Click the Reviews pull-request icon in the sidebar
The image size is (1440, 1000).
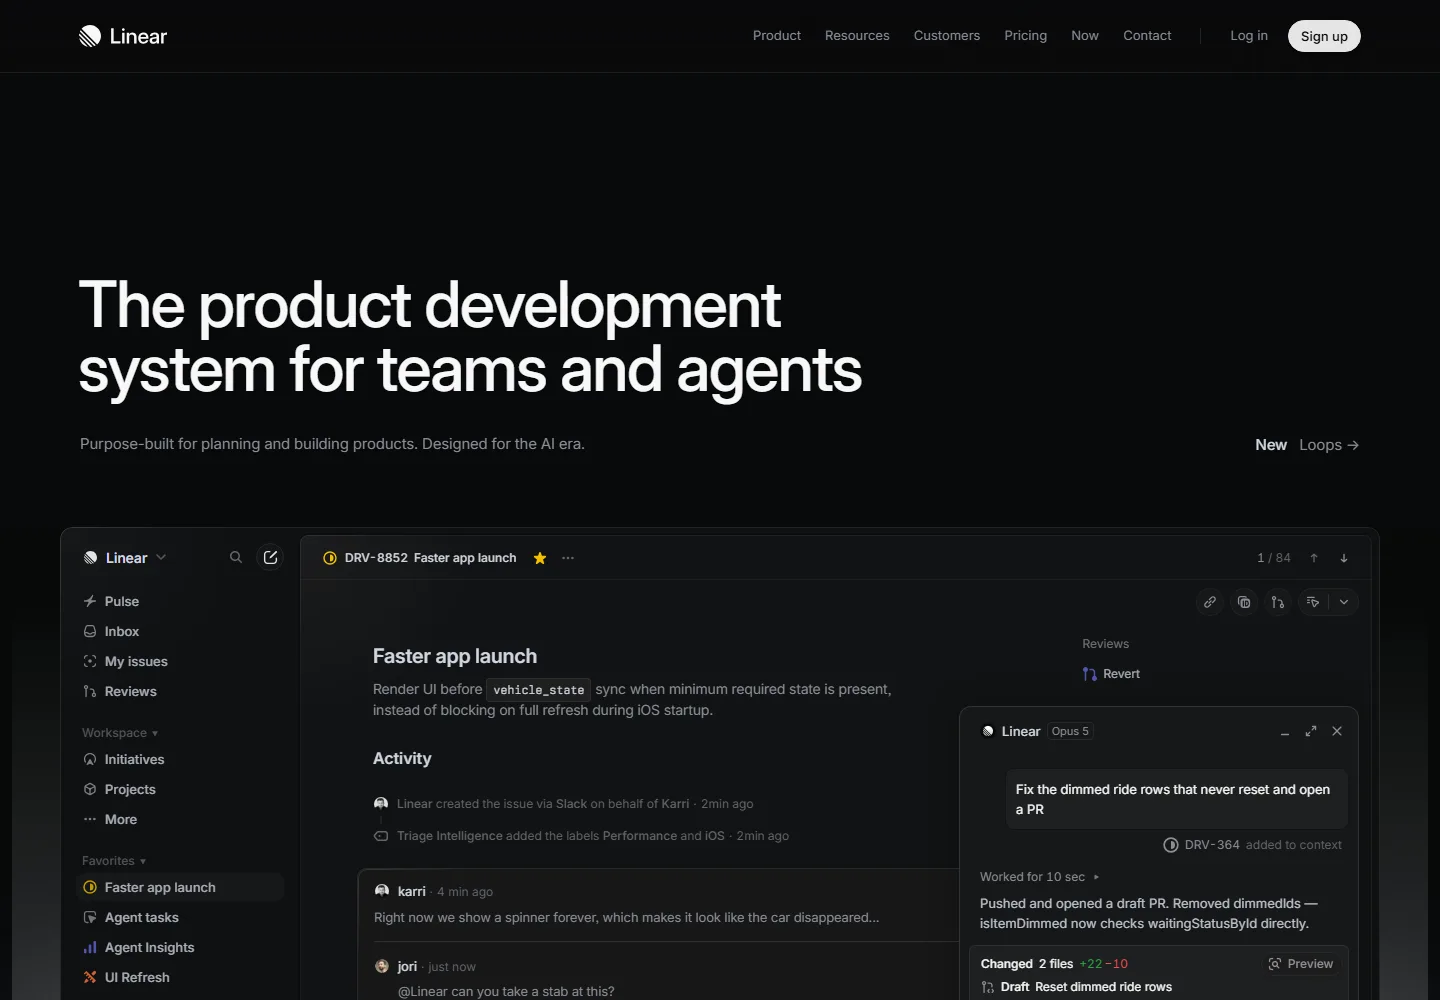90,691
